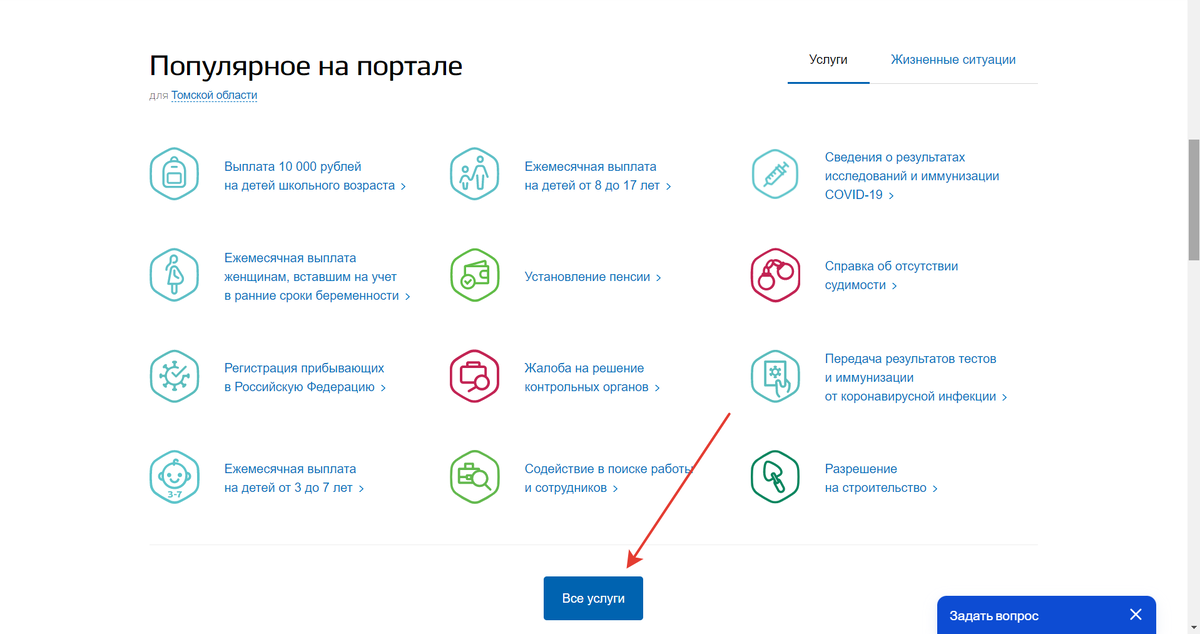Click the school backpack icon

[x=174, y=174]
